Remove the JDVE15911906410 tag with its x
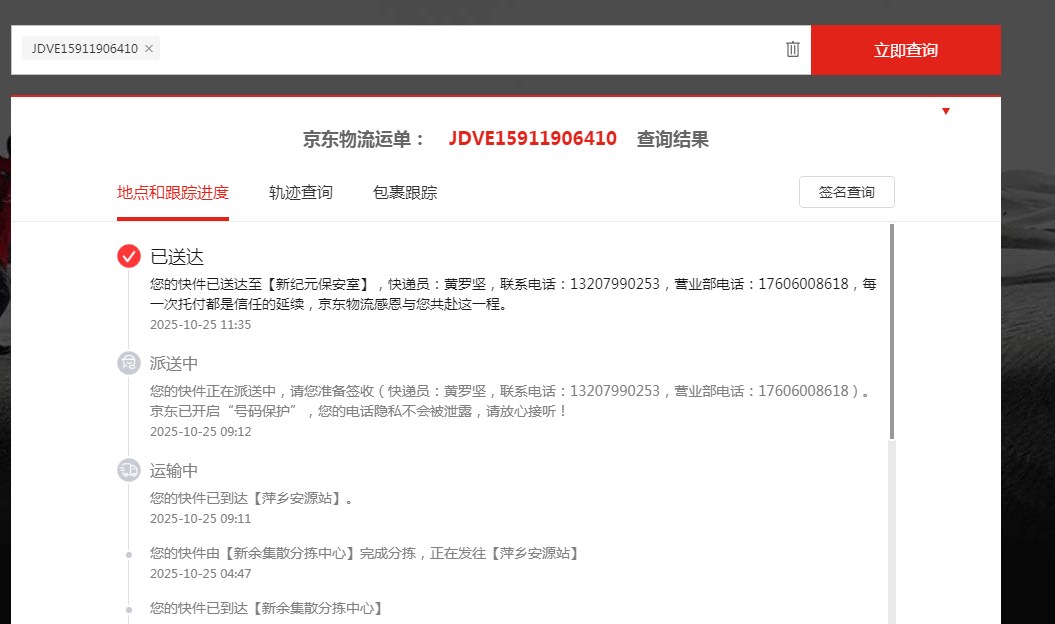 pos(149,49)
